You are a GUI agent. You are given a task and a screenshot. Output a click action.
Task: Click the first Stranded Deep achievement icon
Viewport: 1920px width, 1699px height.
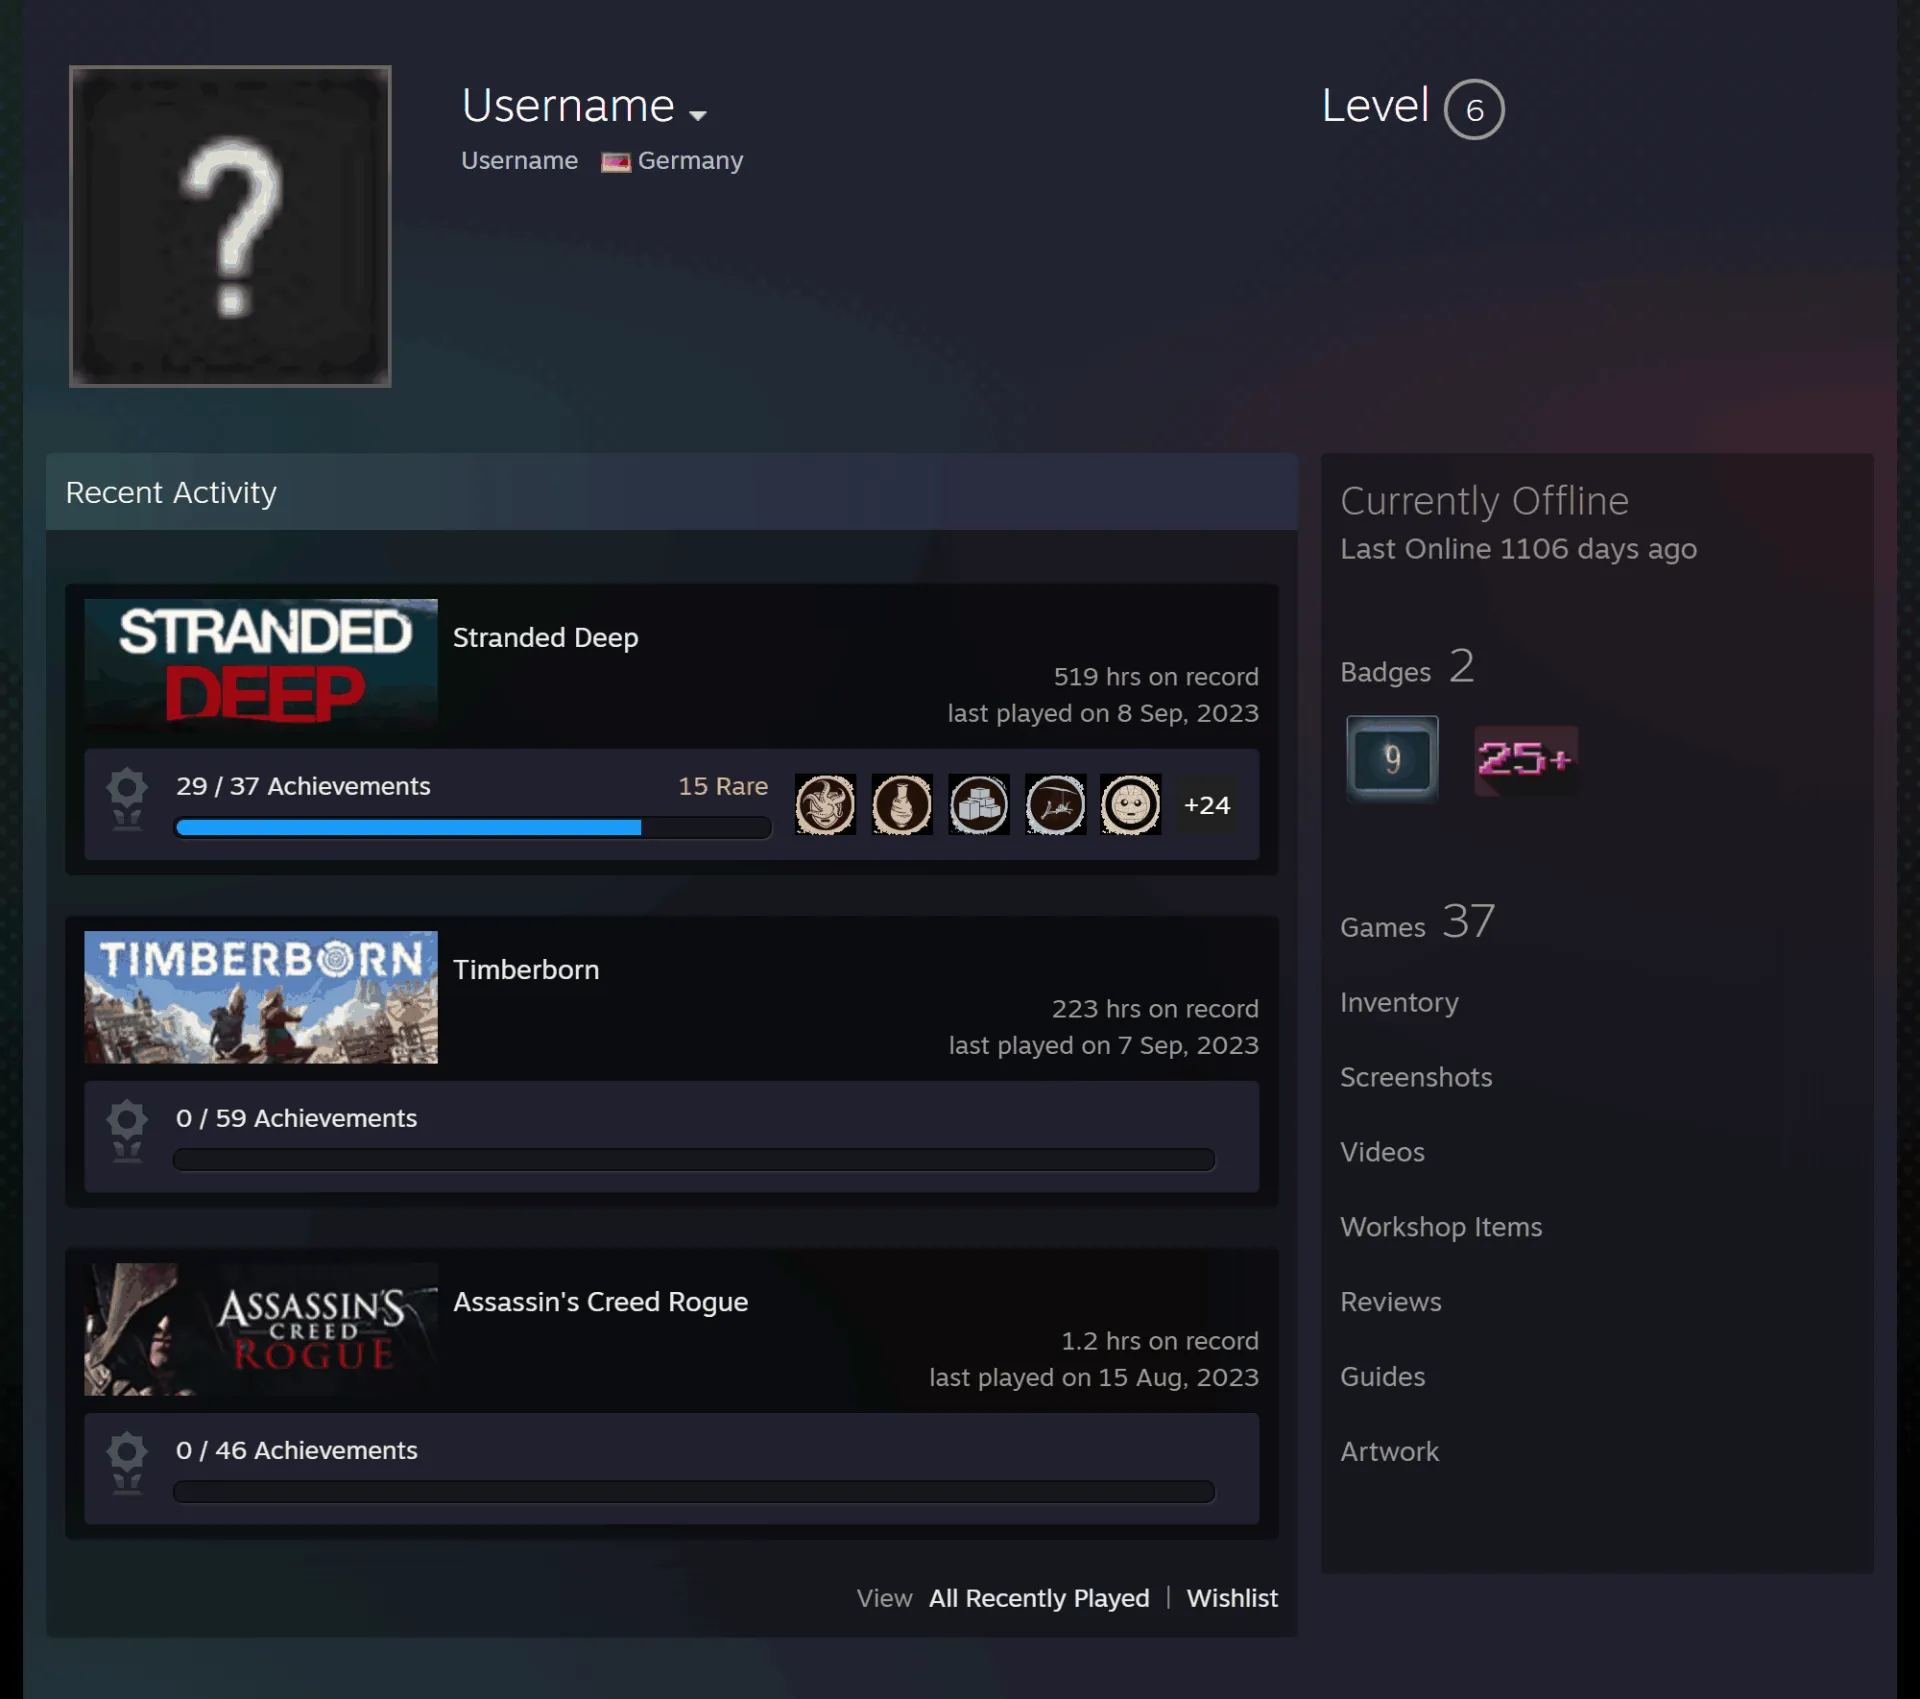pyautogui.click(x=825, y=804)
